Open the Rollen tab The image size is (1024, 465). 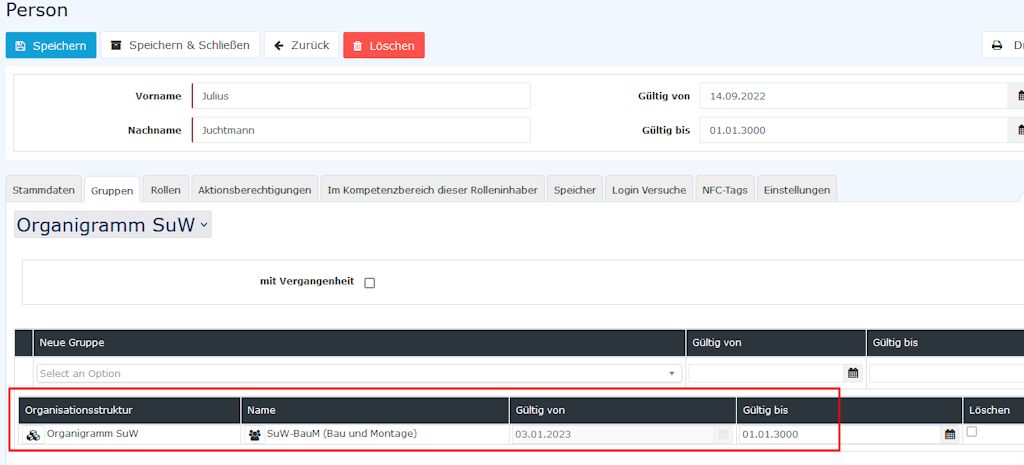[165, 190]
